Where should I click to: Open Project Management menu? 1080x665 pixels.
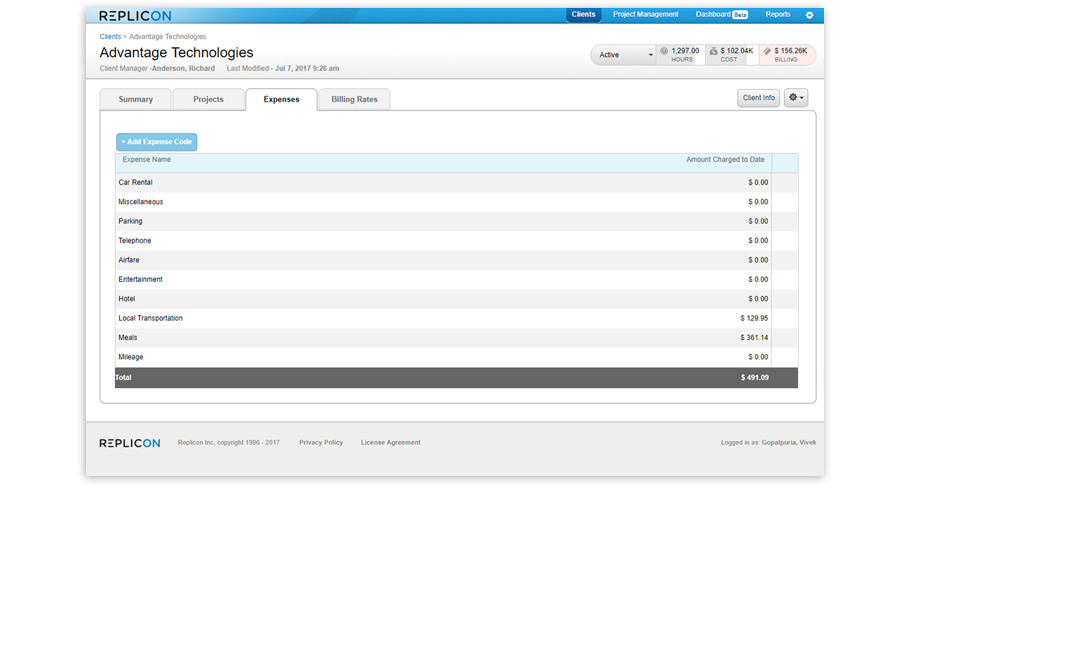coord(645,14)
